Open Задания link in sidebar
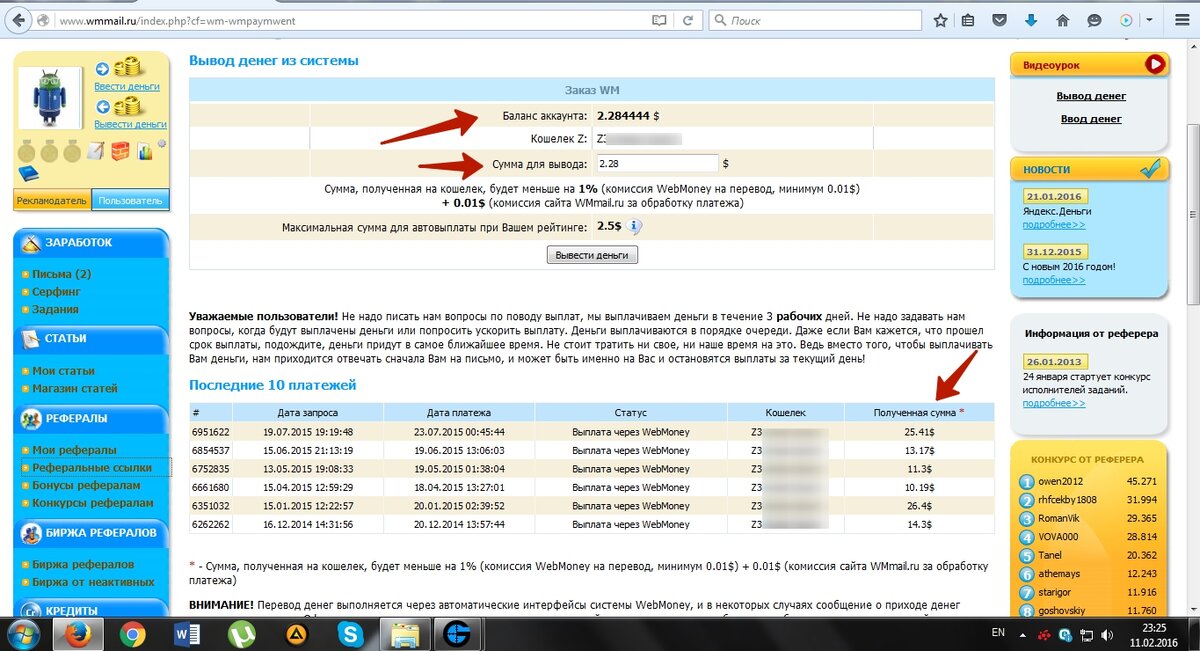 coord(55,309)
